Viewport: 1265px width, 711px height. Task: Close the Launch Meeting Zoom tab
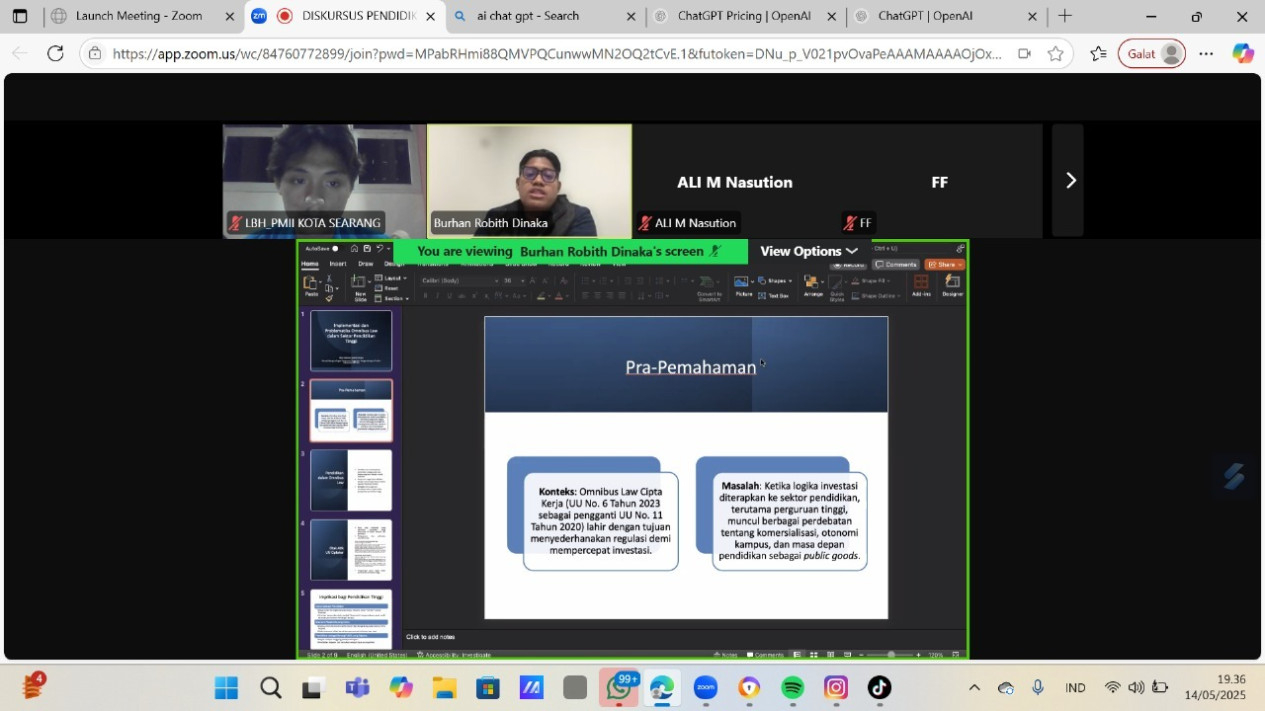click(x=230, y=16)
